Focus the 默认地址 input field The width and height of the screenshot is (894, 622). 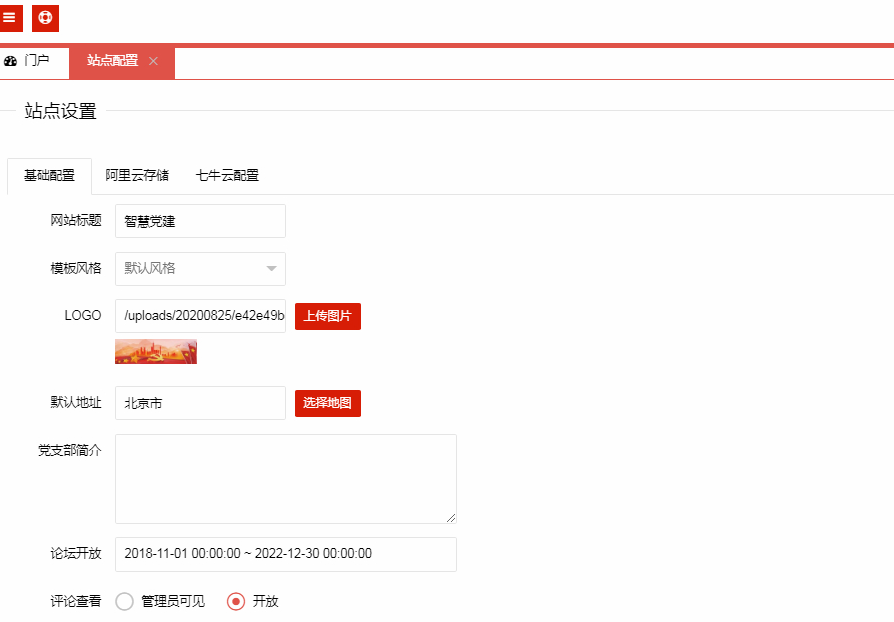pyautogui.click(x=200, y=404)
